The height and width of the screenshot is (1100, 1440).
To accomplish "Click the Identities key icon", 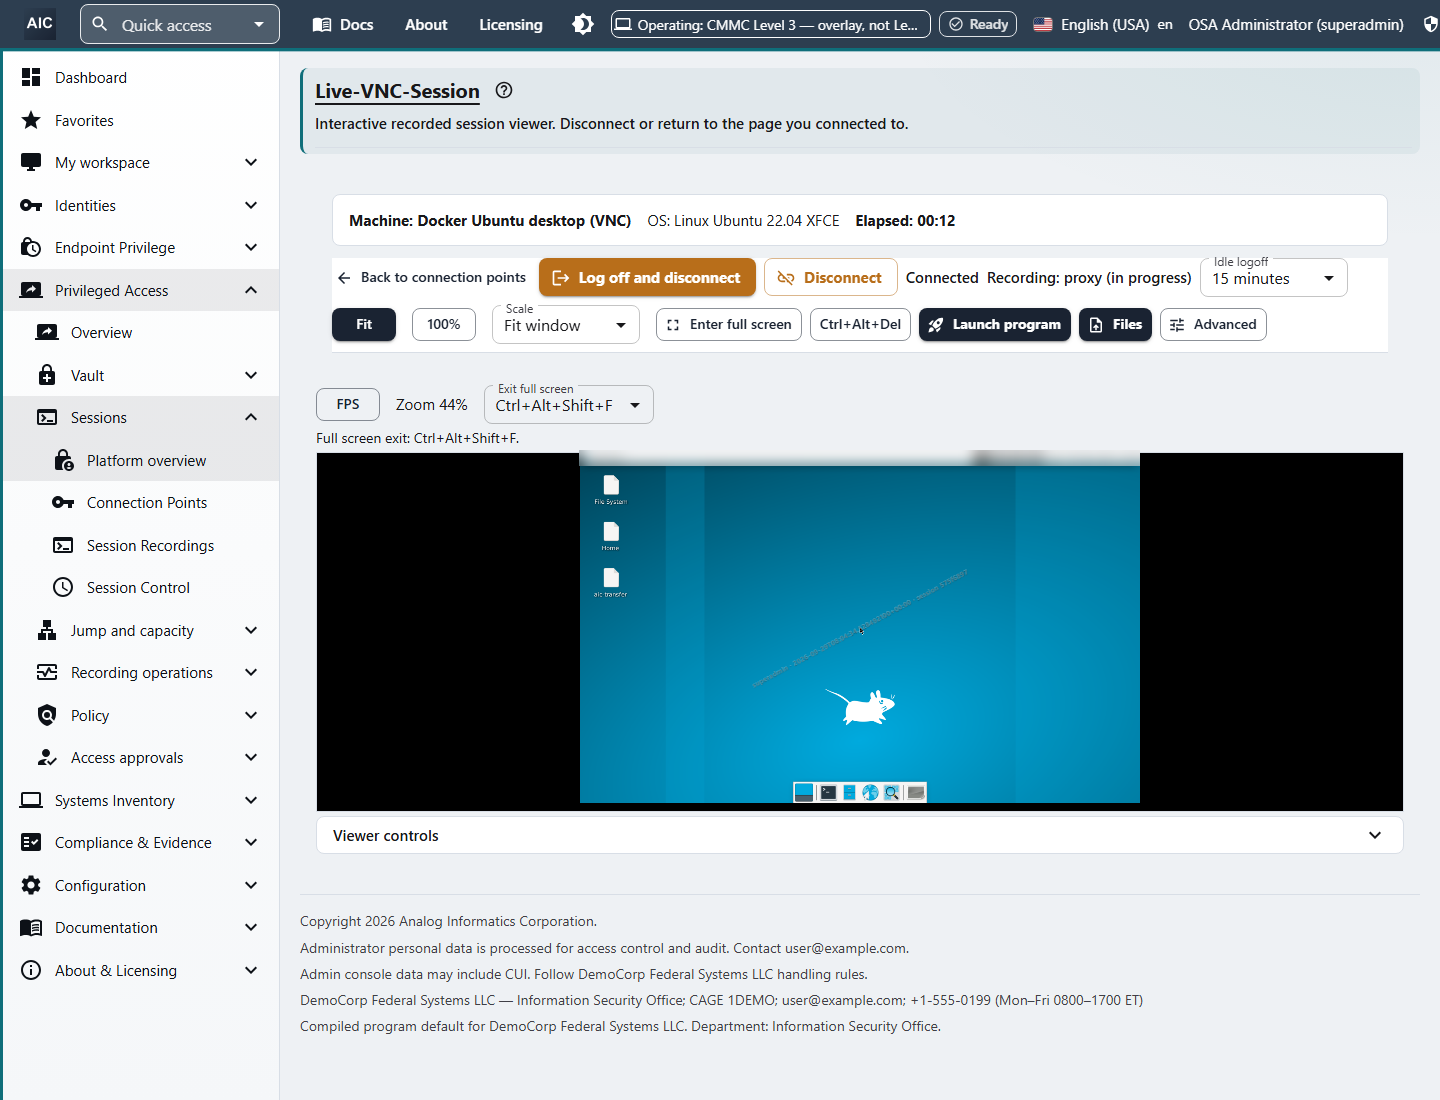I will [31, 205].
